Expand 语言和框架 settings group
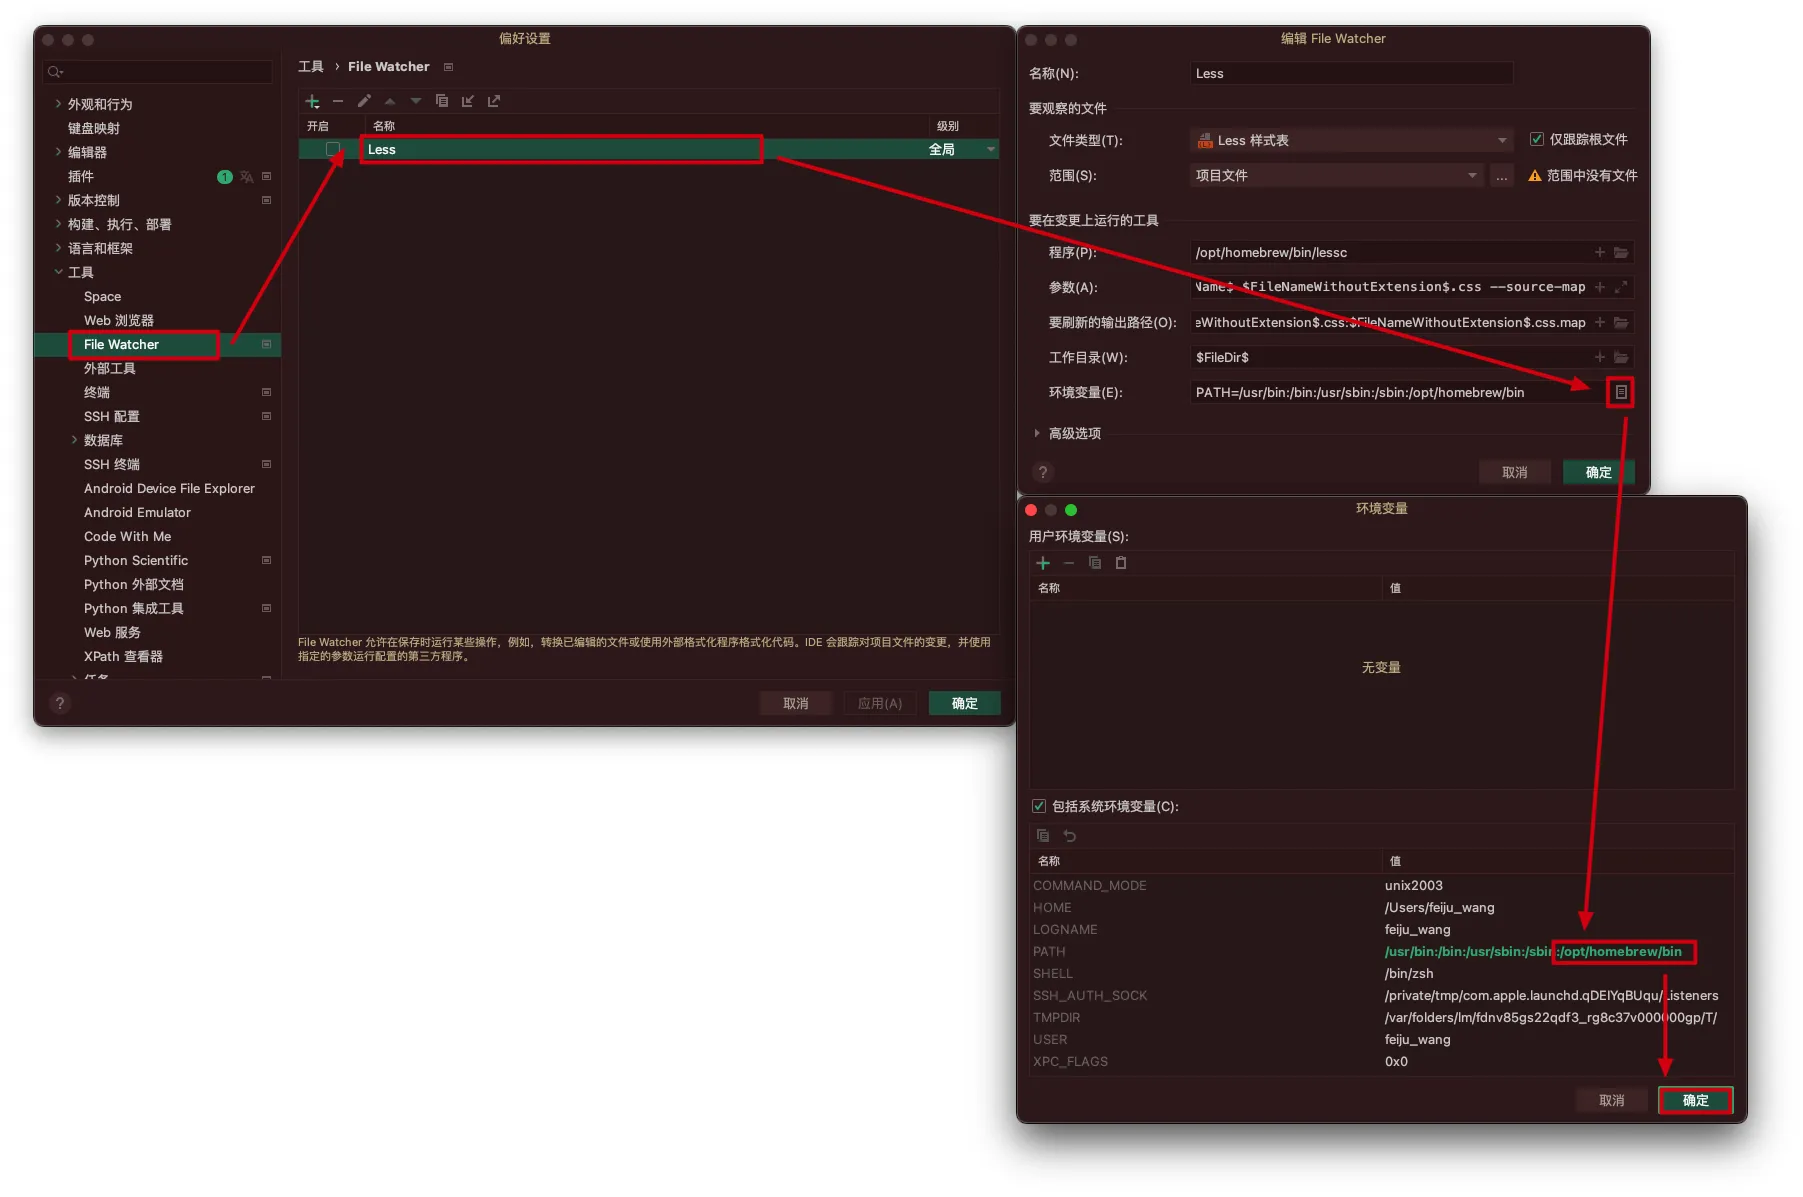 pyautogui.click(x=58, y=248)
